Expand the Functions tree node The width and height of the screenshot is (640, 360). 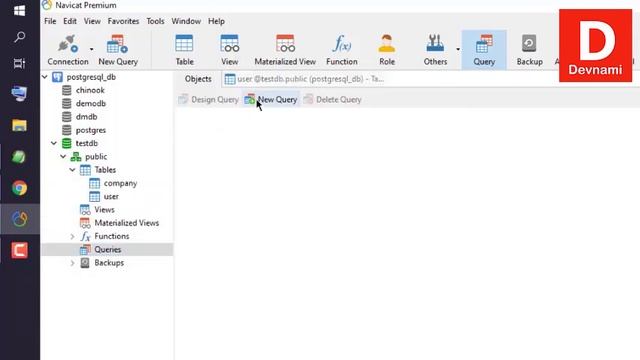72,236
